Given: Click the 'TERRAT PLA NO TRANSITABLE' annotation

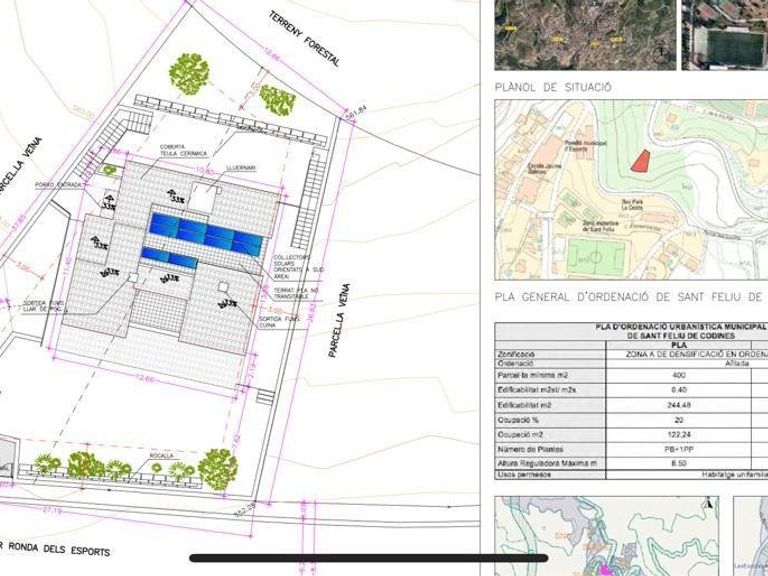Looking at the screenshot, I should tap(295, 293).
